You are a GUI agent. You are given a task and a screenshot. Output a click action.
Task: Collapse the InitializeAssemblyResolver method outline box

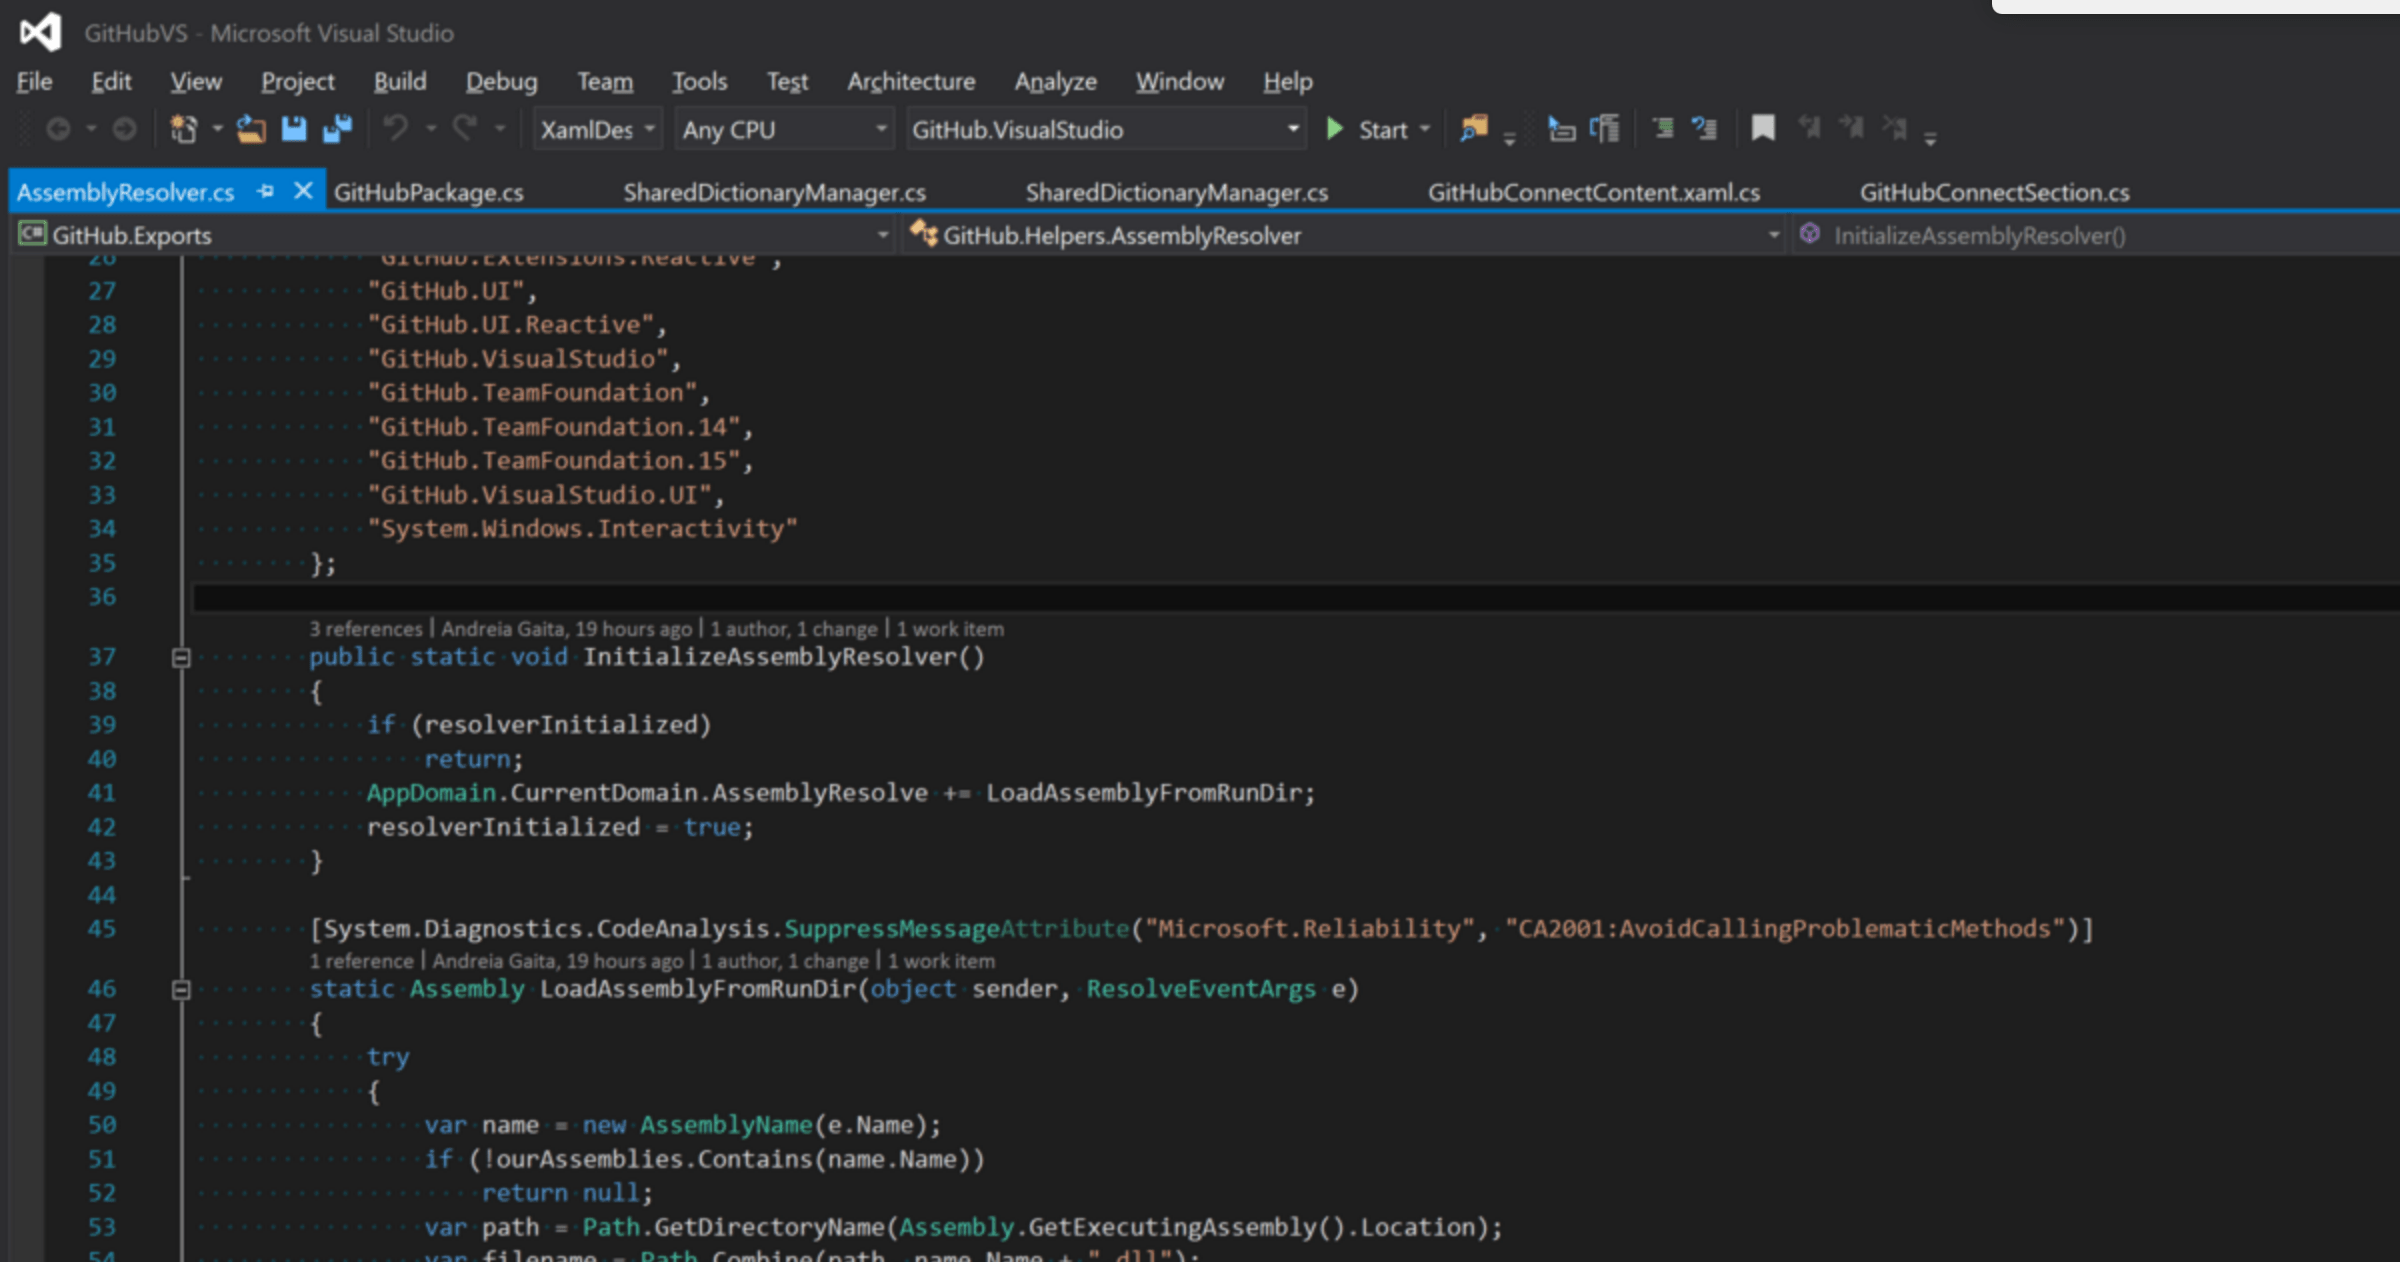180,657
